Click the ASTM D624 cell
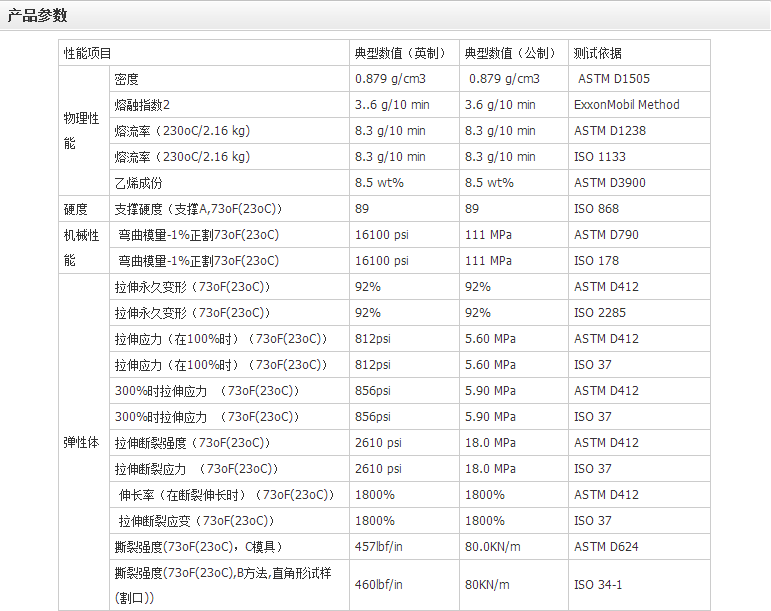This screenshot has width=771, height=611. click(x=639, y=547)
